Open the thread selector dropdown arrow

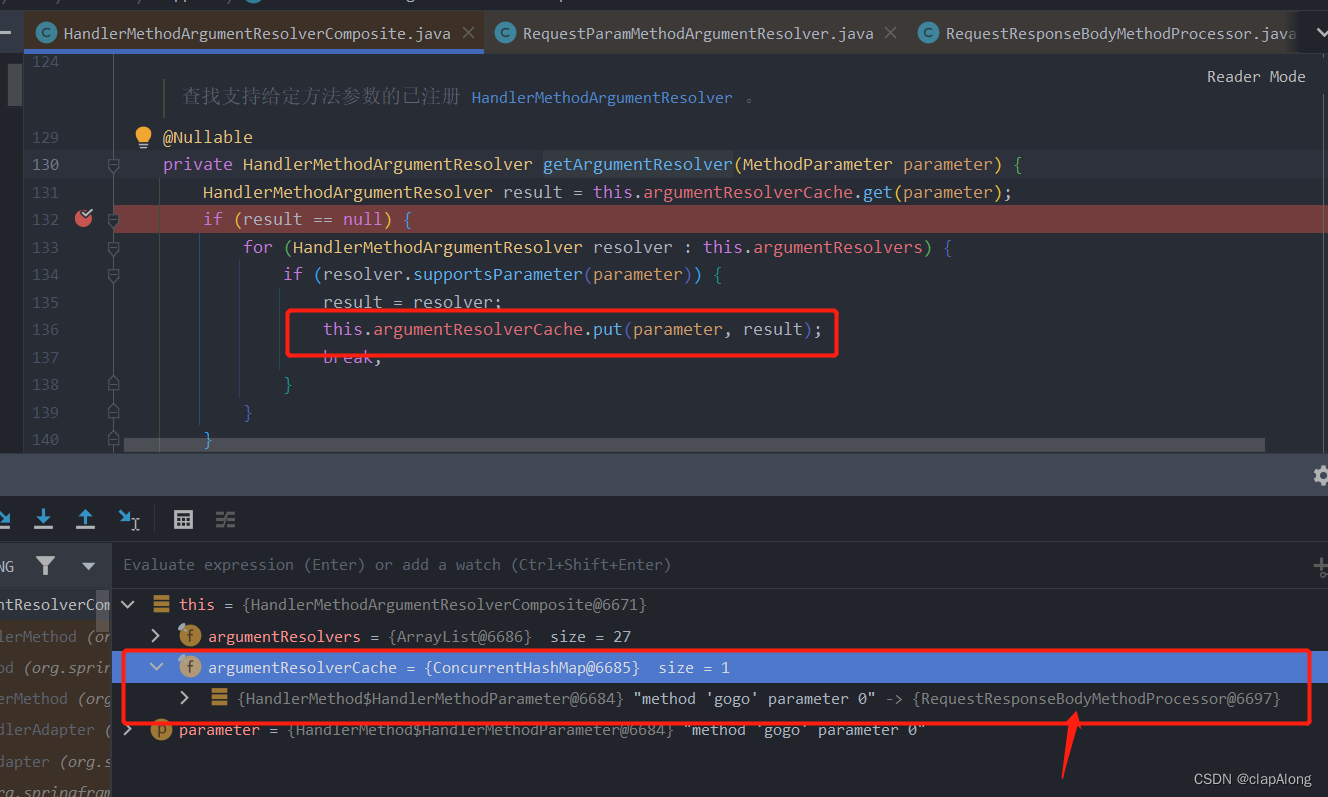click(x=89, y=566)
